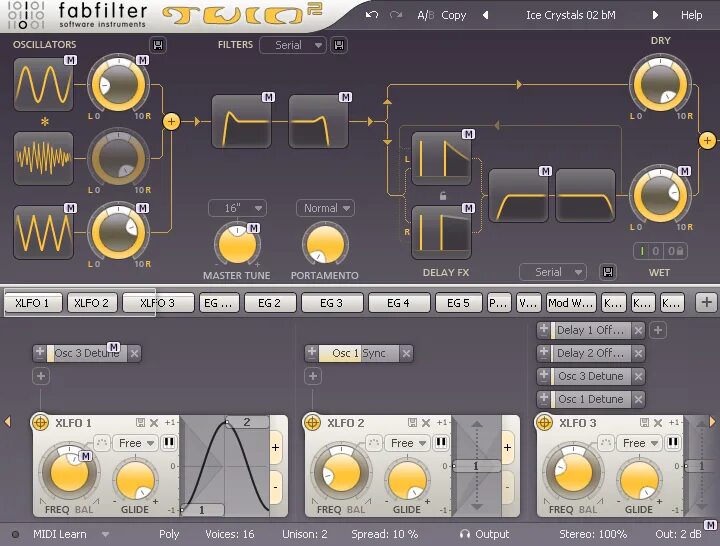Click the first filter shape display
The height and width of the screenshot is (546, 720).
click(242, 122)
